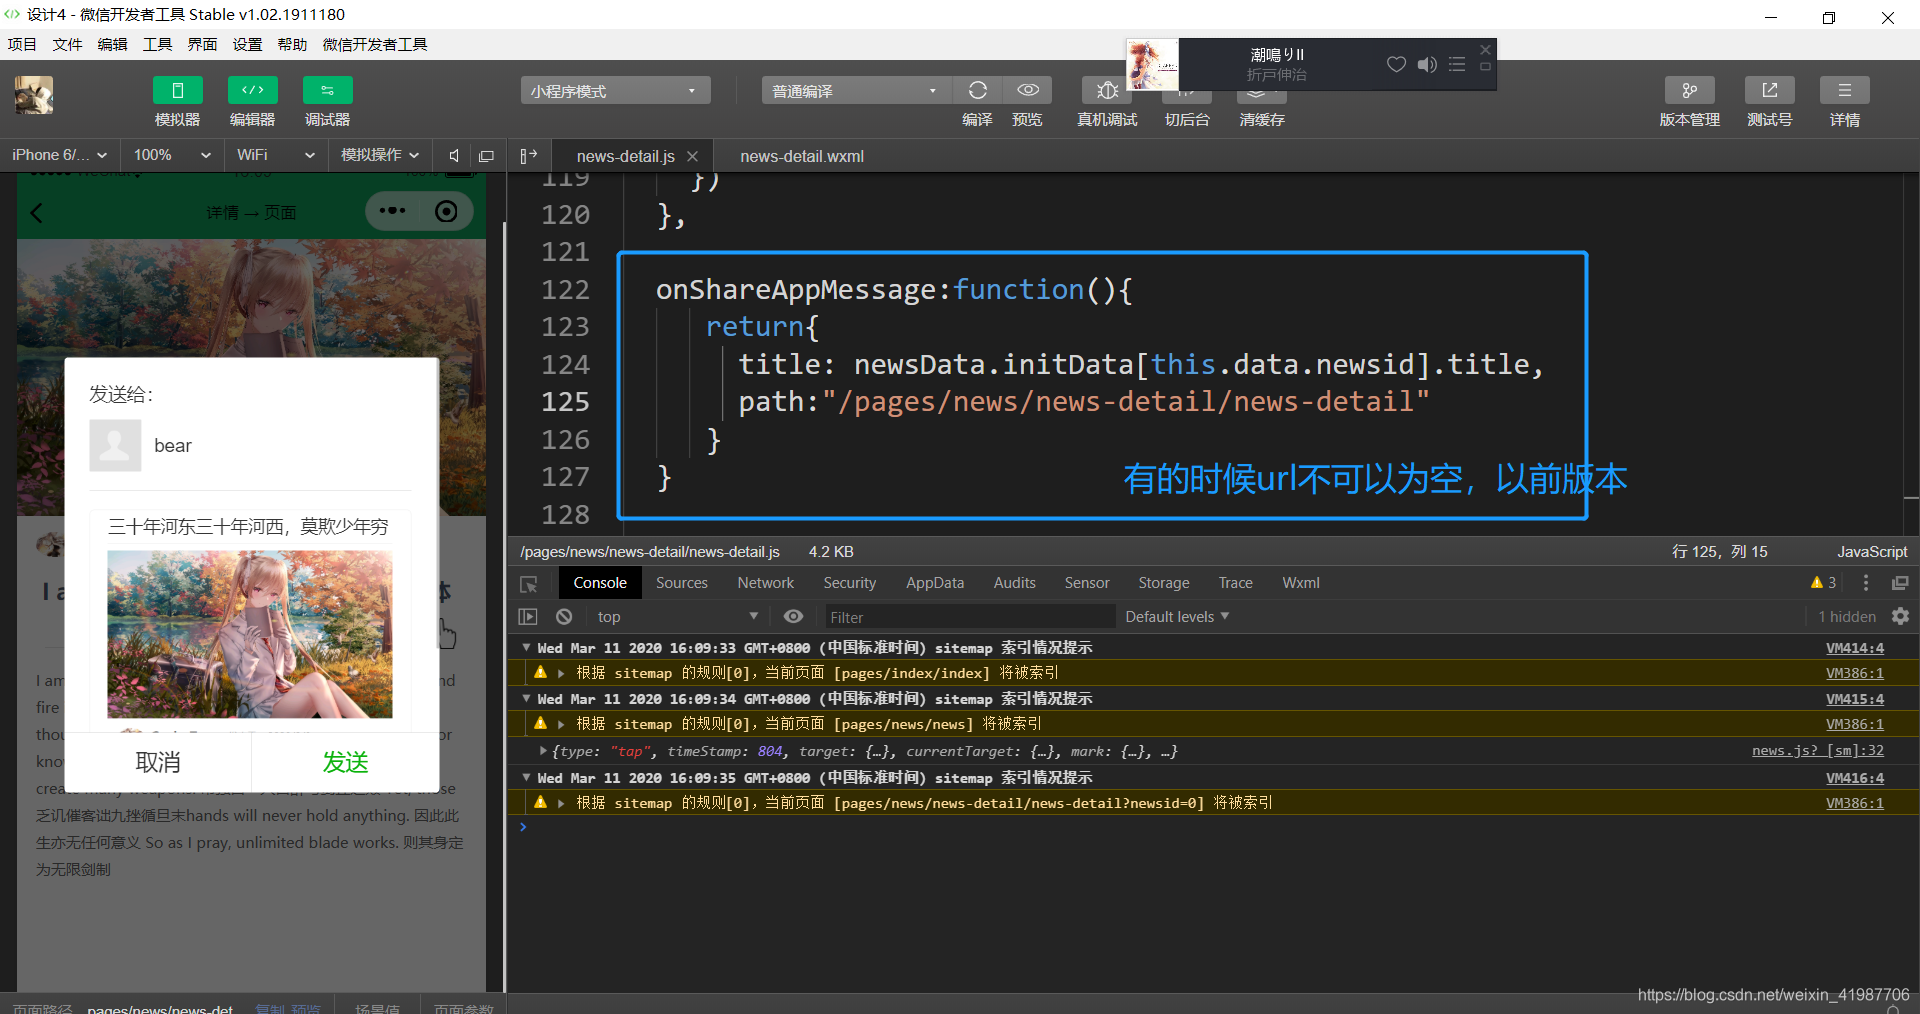Open the Security tab
This screenshot has height=1014, width=1920.
click(850, 583)
